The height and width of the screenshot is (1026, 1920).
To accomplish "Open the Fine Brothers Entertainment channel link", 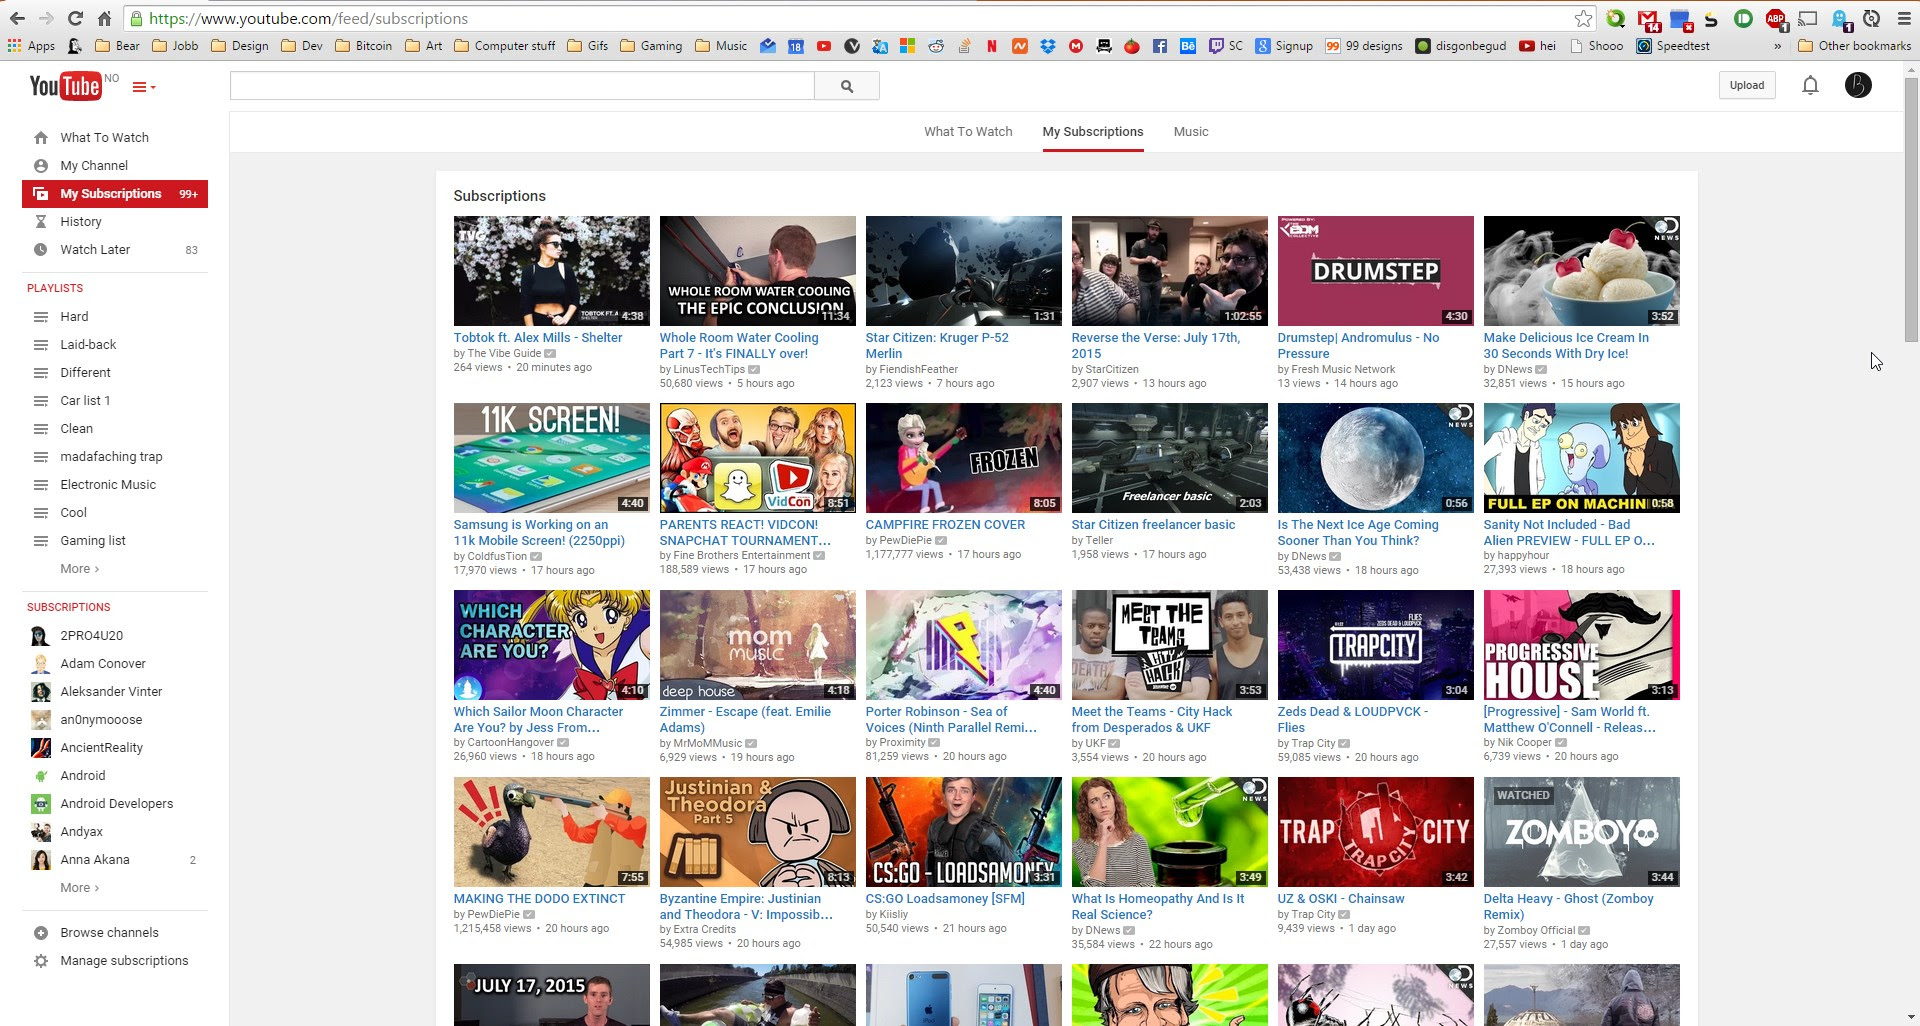I will [742, 556].
